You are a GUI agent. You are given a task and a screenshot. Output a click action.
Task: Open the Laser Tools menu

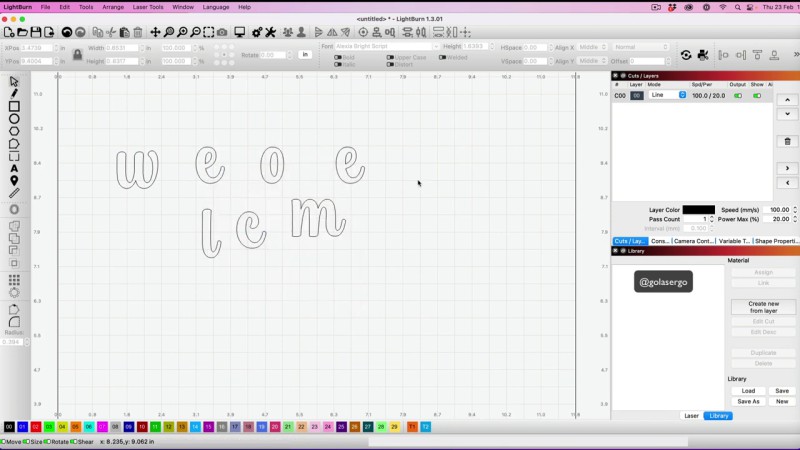click(x=148, y=7)
